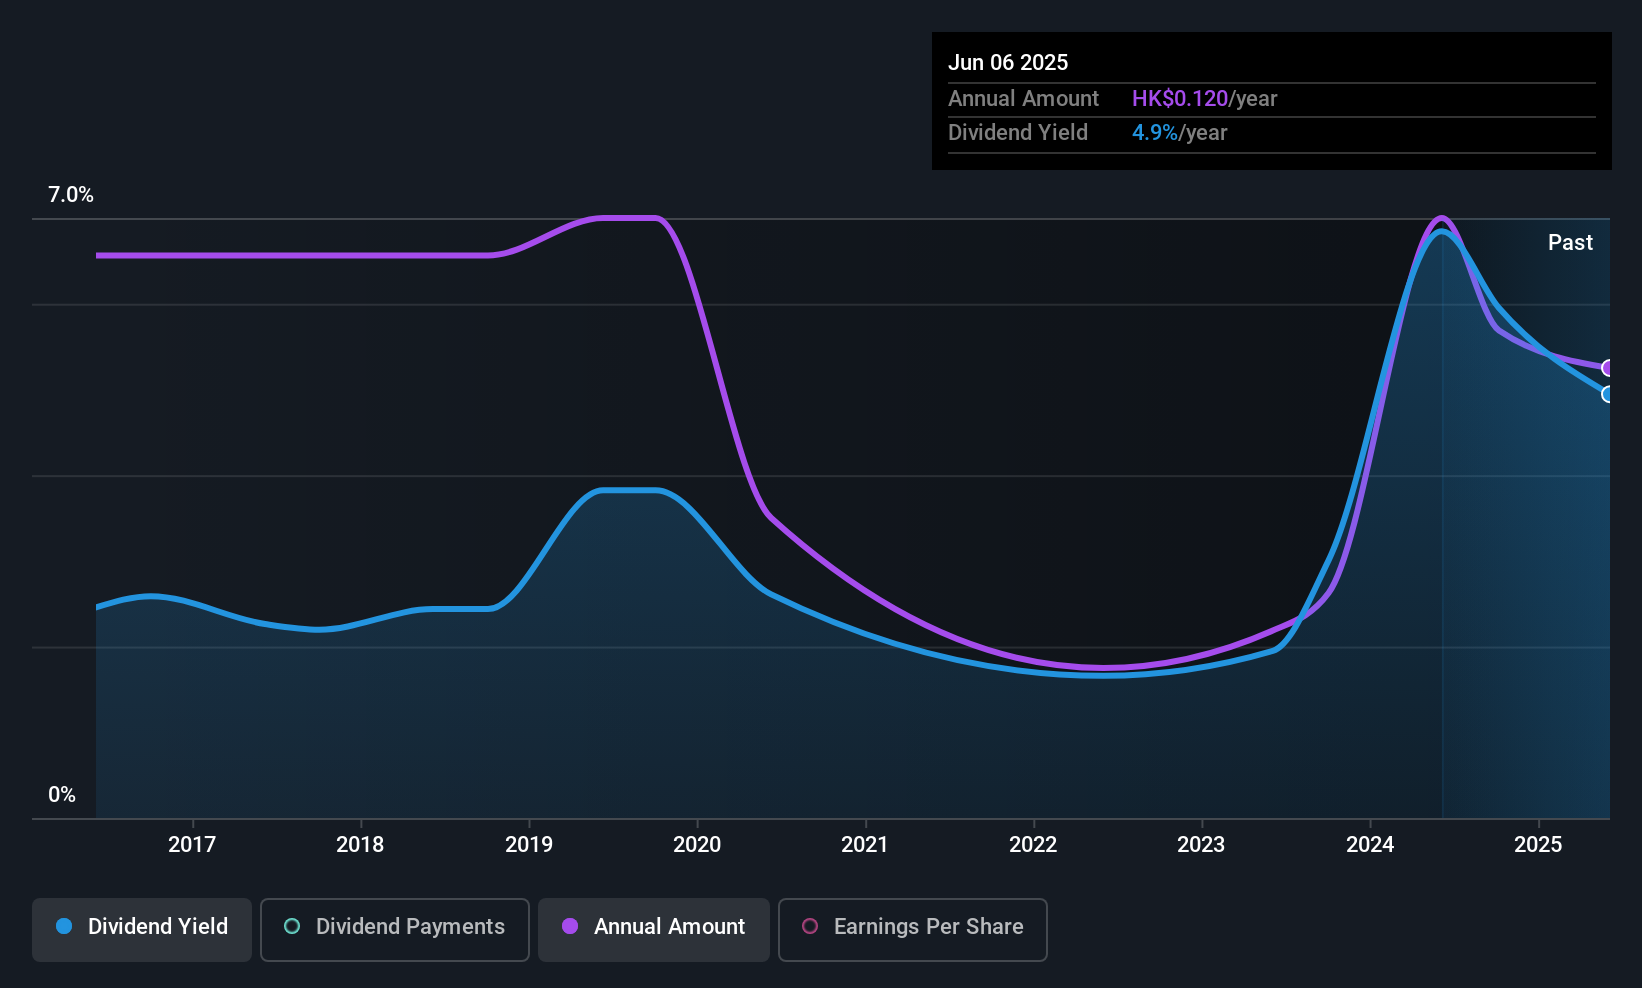The width and height of the screenshot is (1642, 988).
Task: Click the 2025 x-axis label
Action: click(1538, 844)
